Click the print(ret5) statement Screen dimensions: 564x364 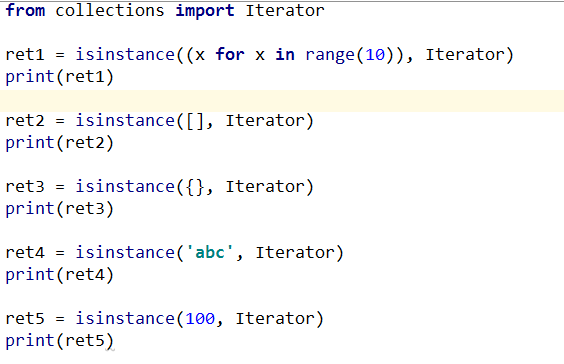(x=60, y=341)
